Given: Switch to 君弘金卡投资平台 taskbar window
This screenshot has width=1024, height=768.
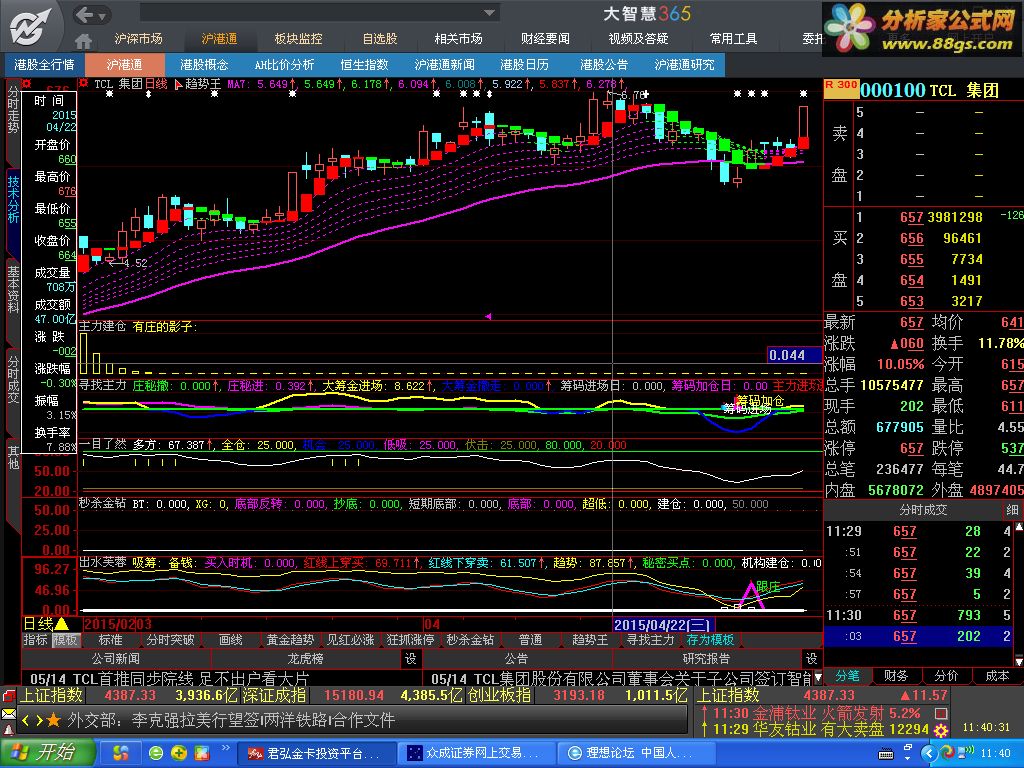Looking at the screenshot, I should [317, 754].
